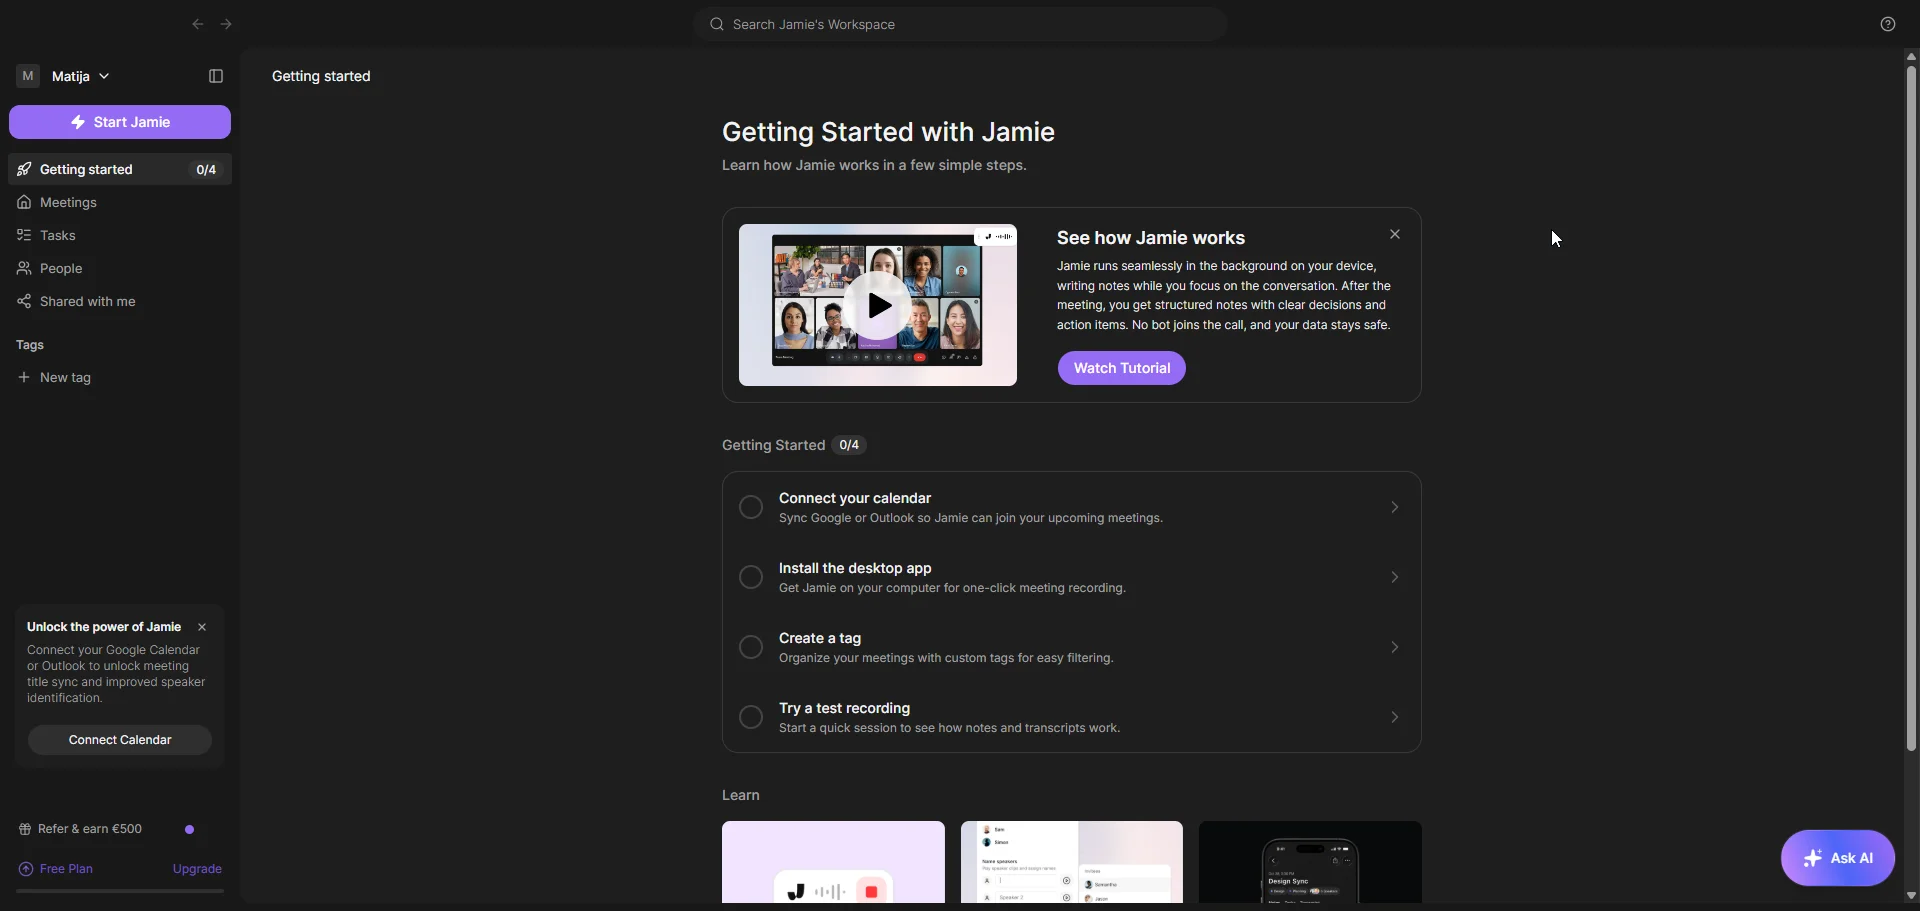The height and width of the screenshot is (911, 1920).
Task: Click the Learn section heading
Action: (741, 795)
